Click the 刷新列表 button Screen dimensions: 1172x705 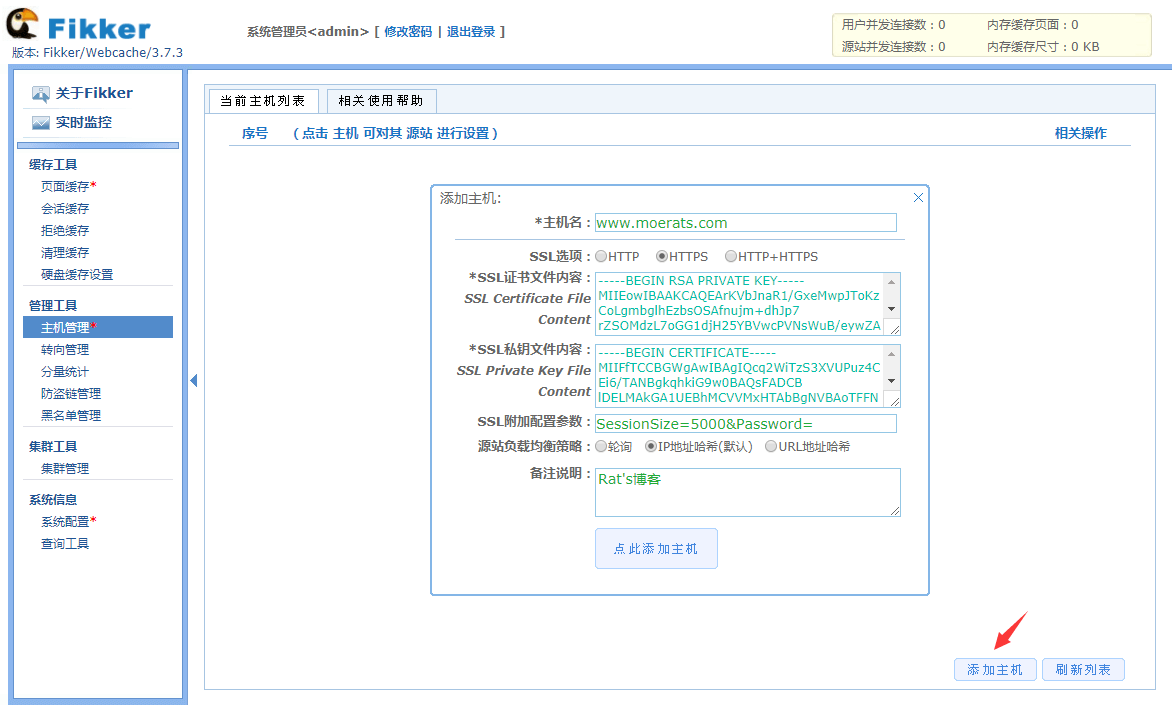click(x=1083, y=670)
